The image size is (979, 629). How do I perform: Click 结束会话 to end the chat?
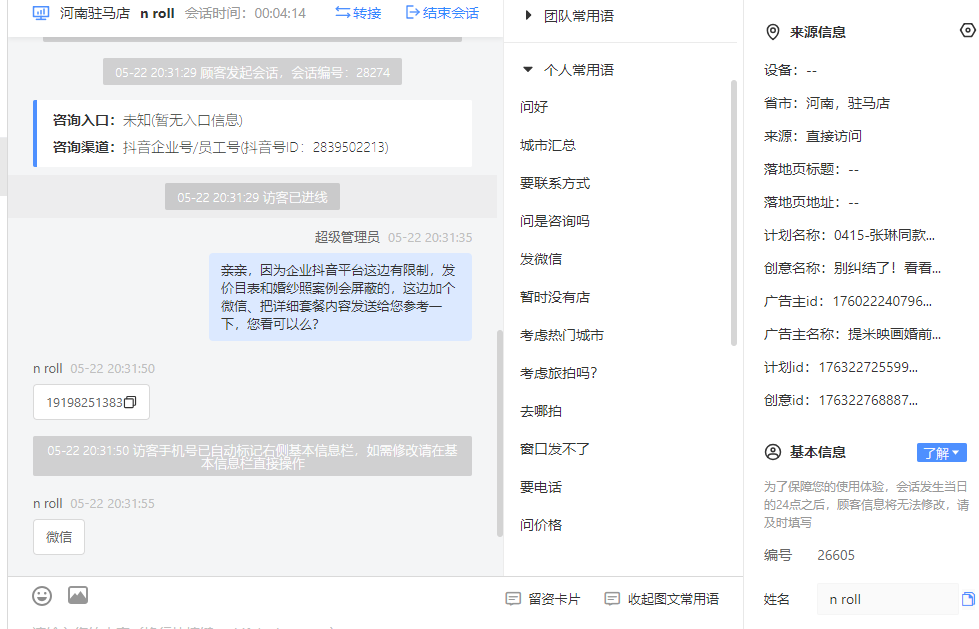pyautogui.click(x=442, y=13)
